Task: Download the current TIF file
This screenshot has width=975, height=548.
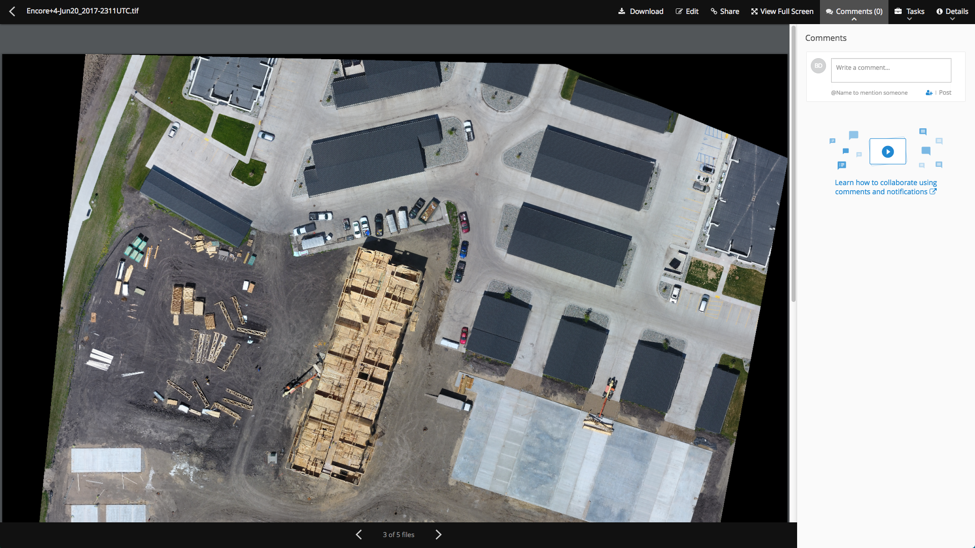Action: pyautogui.click(x=641, y=11)
